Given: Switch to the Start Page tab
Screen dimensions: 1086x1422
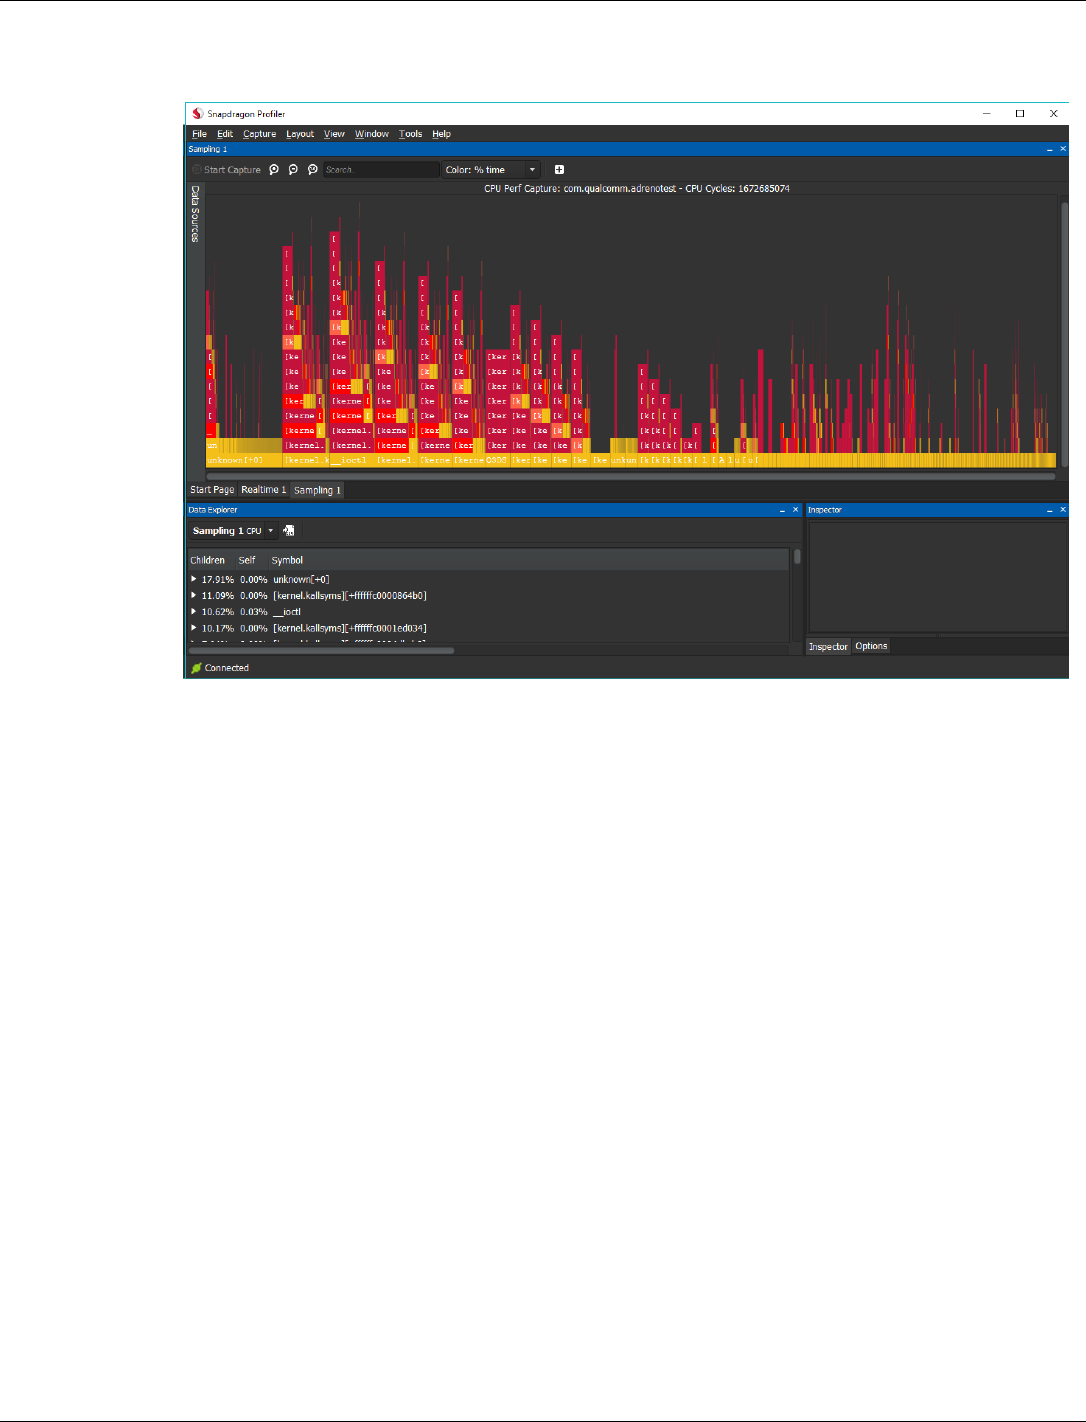Looking at the screenshot, I should (x=212, y=490).
